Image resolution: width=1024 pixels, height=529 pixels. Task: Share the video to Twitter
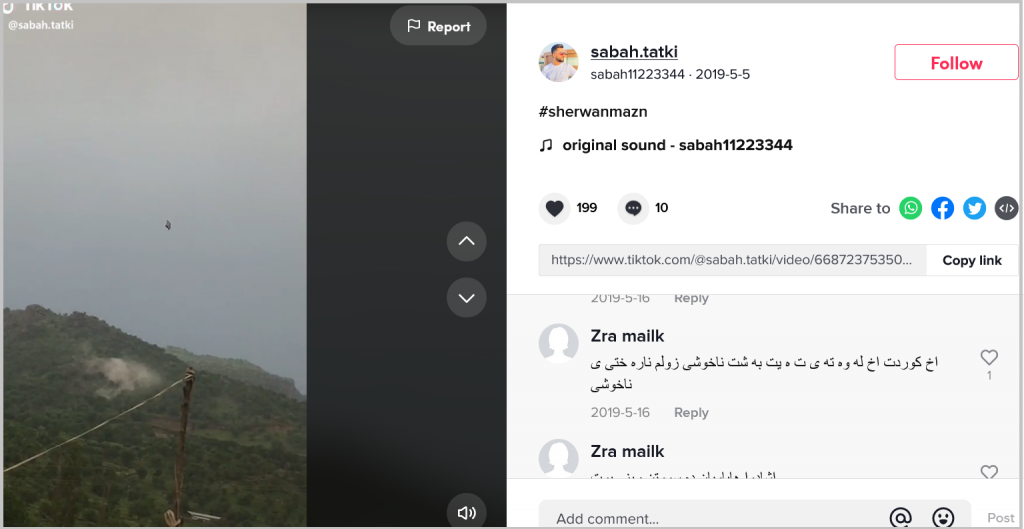point(974,208)
